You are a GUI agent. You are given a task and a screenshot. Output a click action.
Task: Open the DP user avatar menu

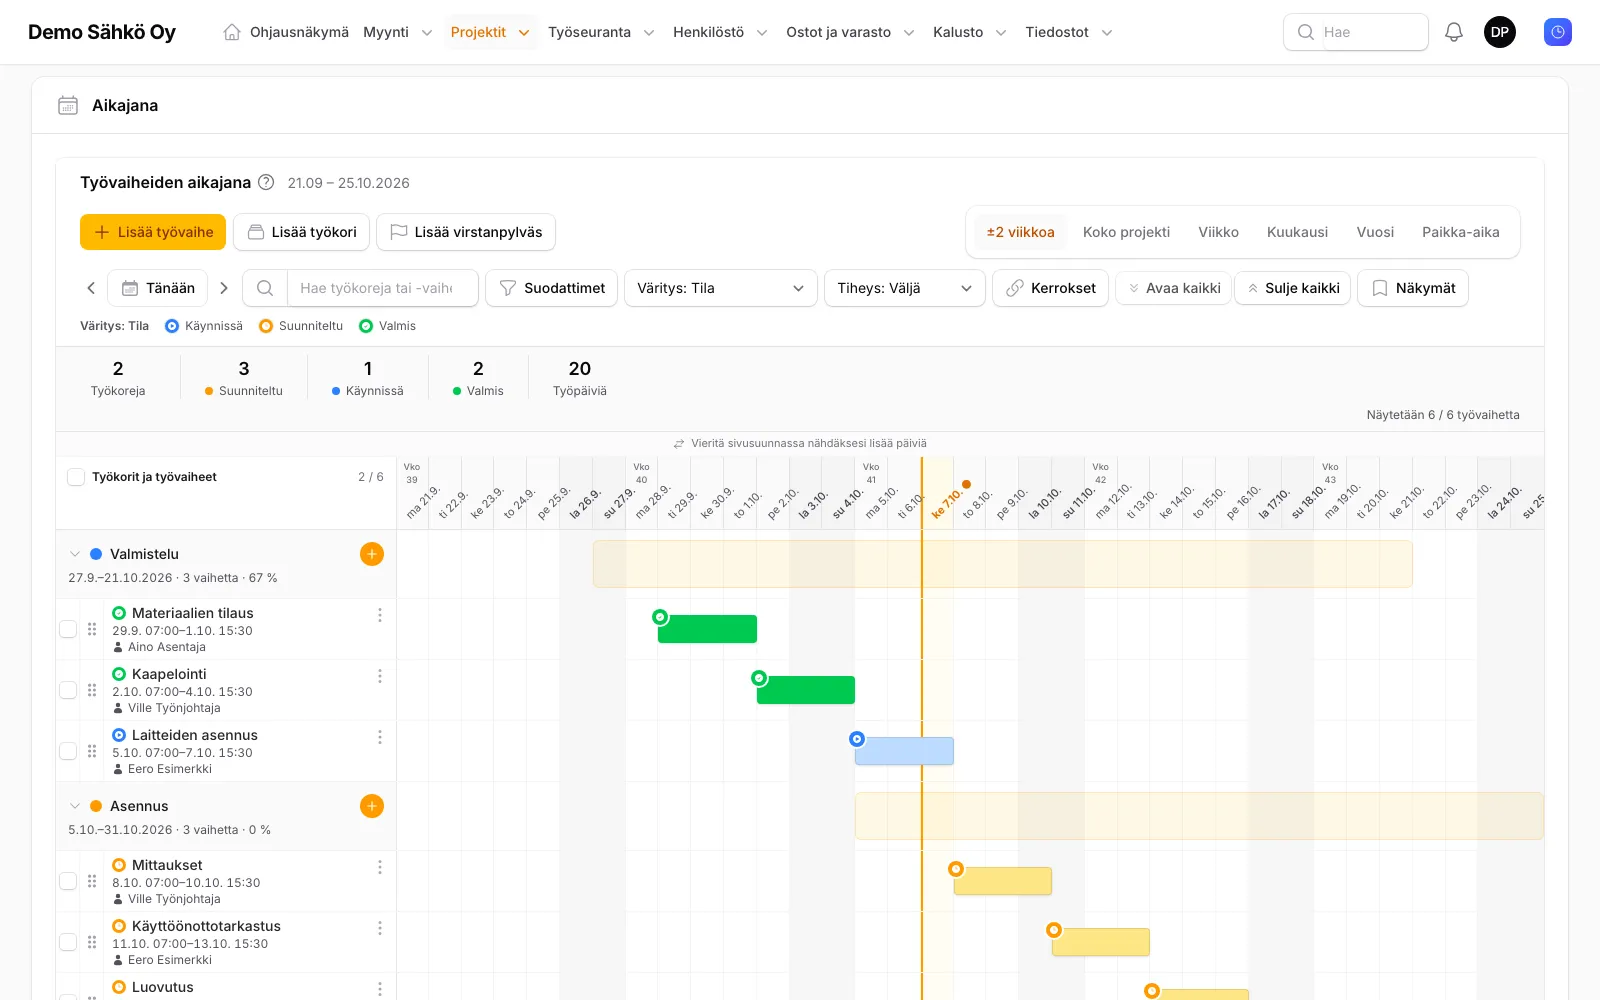(1500, 32)
